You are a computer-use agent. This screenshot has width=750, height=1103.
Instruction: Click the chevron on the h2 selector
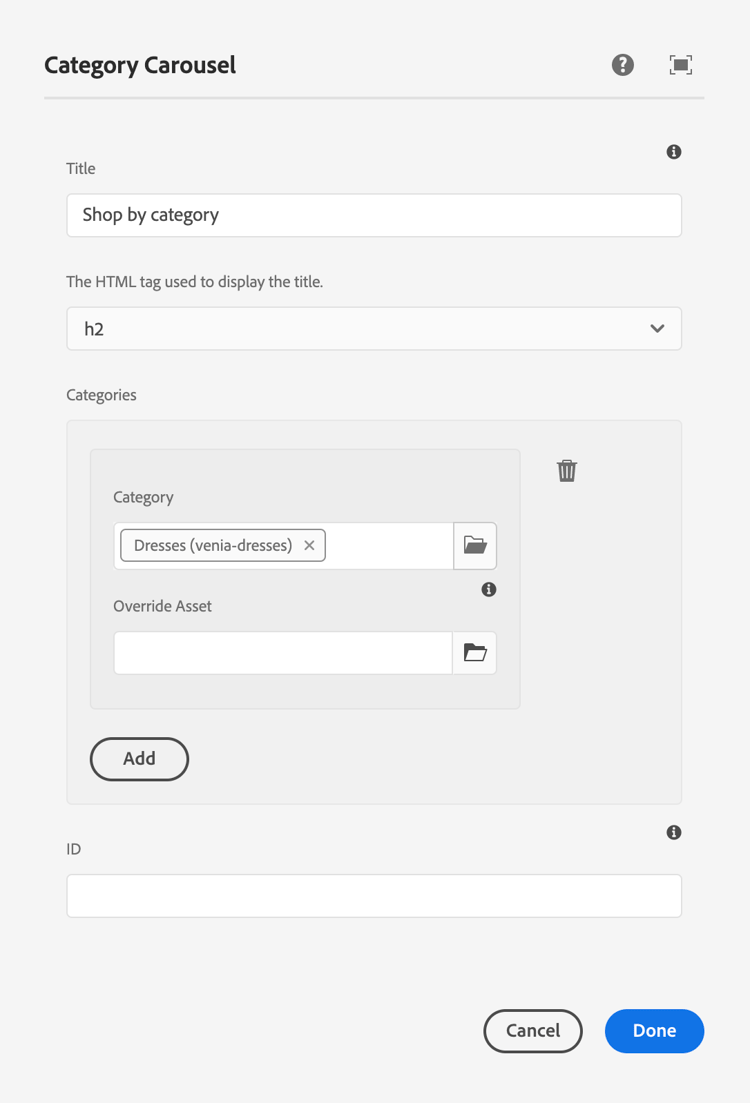[658, 328]
